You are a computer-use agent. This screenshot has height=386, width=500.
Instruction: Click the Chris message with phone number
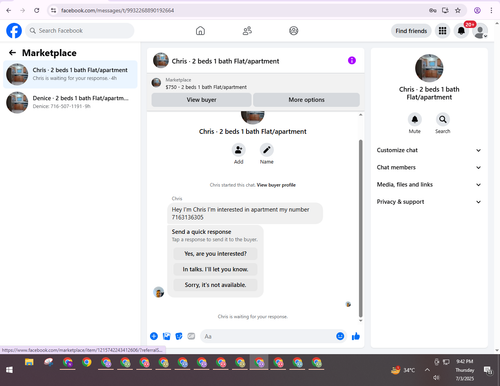[x=245, y=213]
